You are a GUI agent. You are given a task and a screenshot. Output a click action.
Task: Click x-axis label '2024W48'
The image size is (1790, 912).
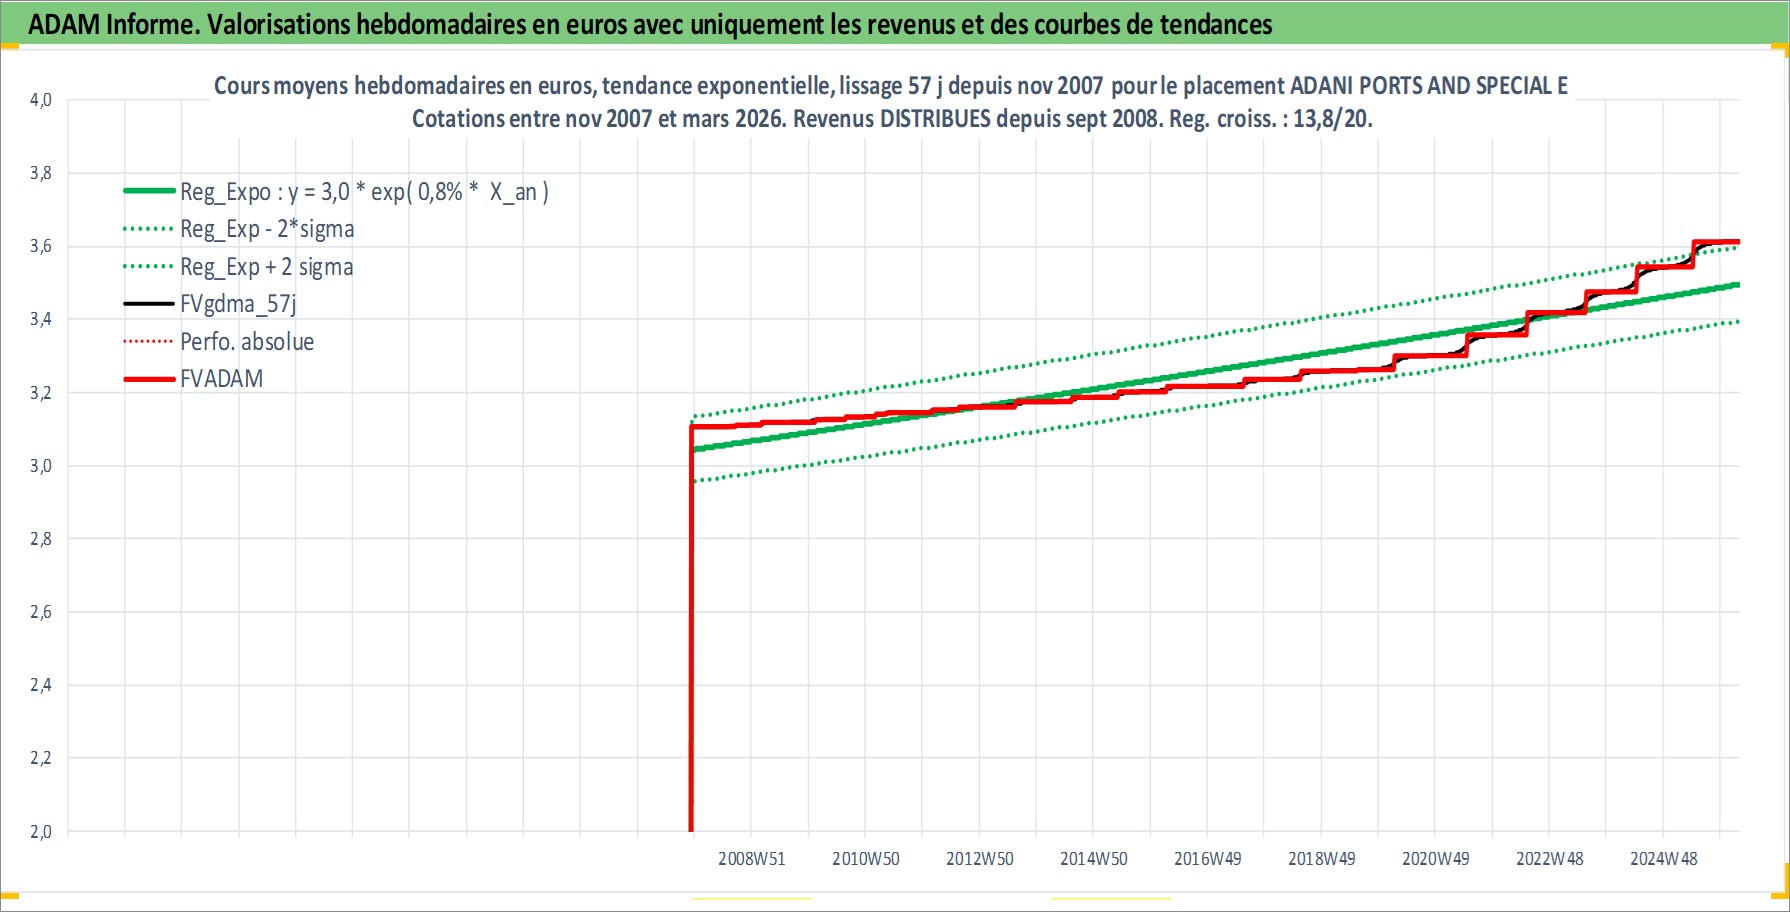pos(1664,859)
